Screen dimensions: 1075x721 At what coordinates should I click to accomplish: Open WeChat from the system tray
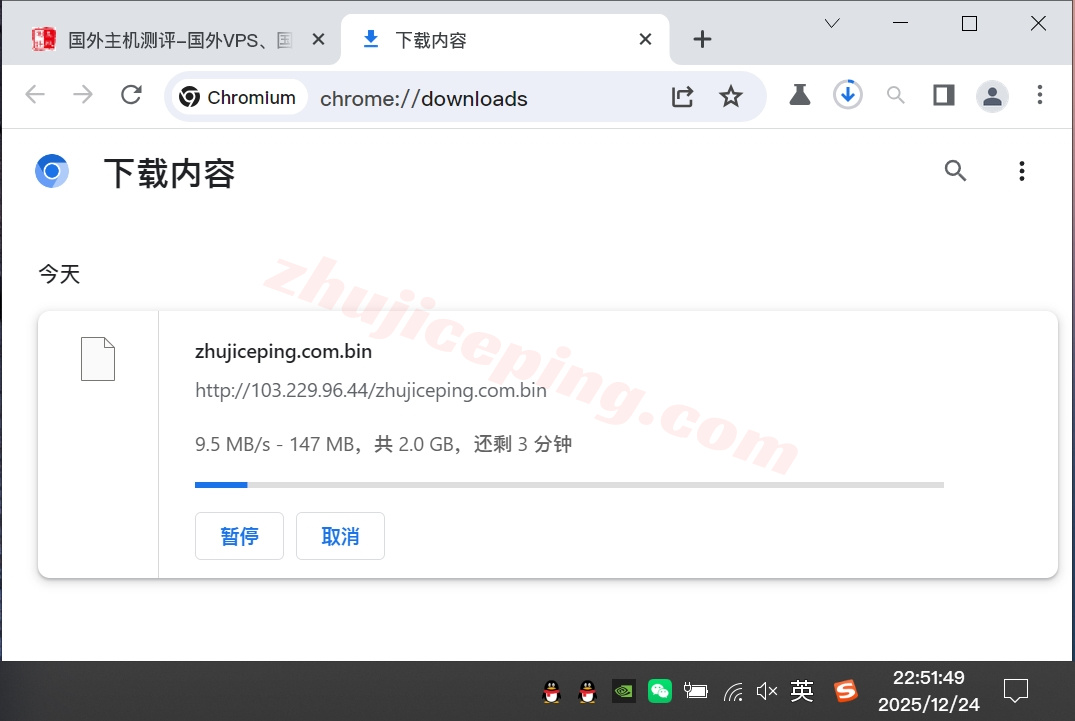click(x=659, y=690)
